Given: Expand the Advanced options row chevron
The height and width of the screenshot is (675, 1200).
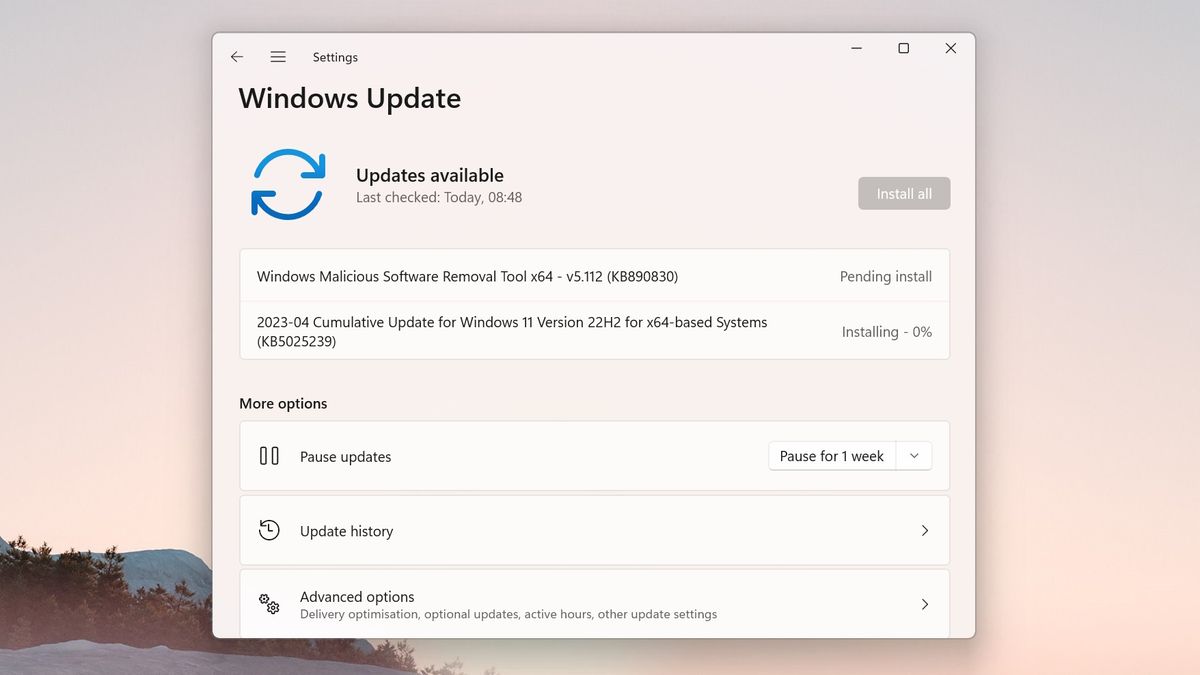Looking at the screenshot, I should pyautogui.click(x=924, y=604).
